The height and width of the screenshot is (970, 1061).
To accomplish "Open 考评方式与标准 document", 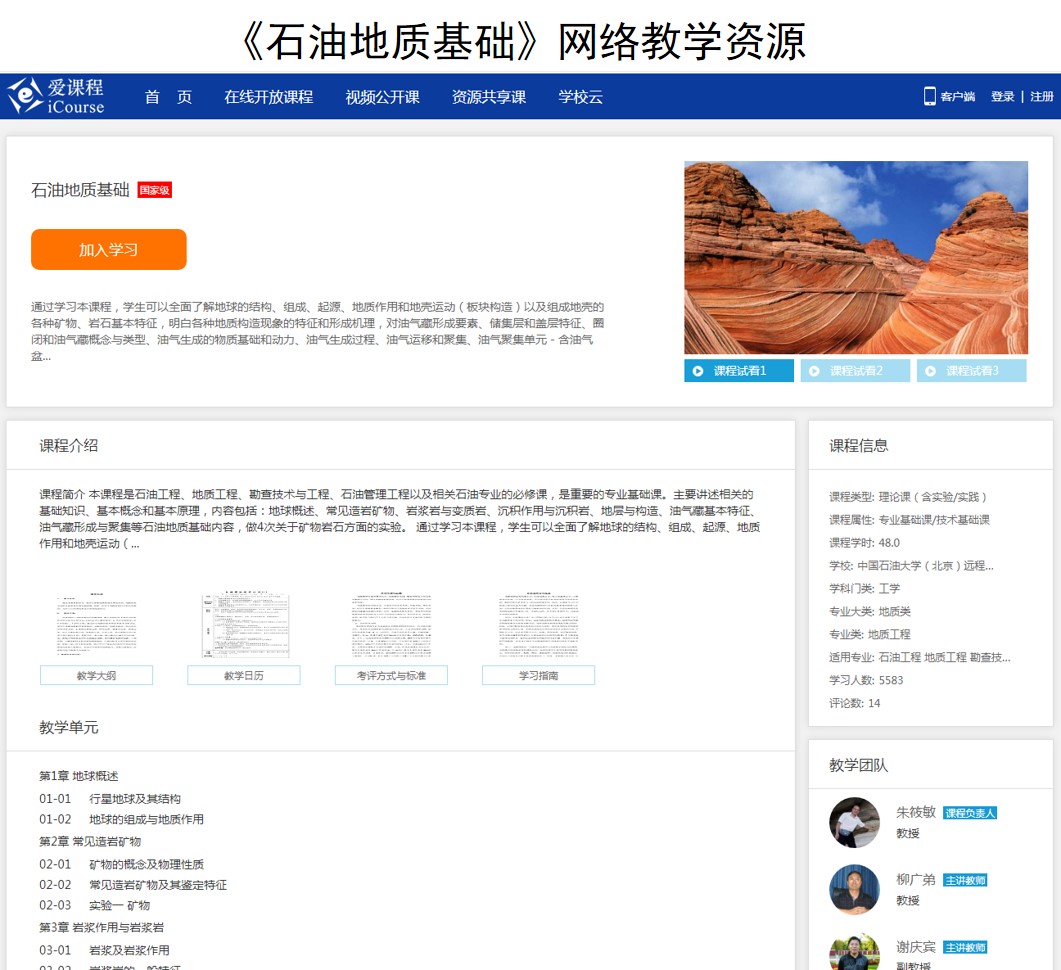I will point(391,675).
